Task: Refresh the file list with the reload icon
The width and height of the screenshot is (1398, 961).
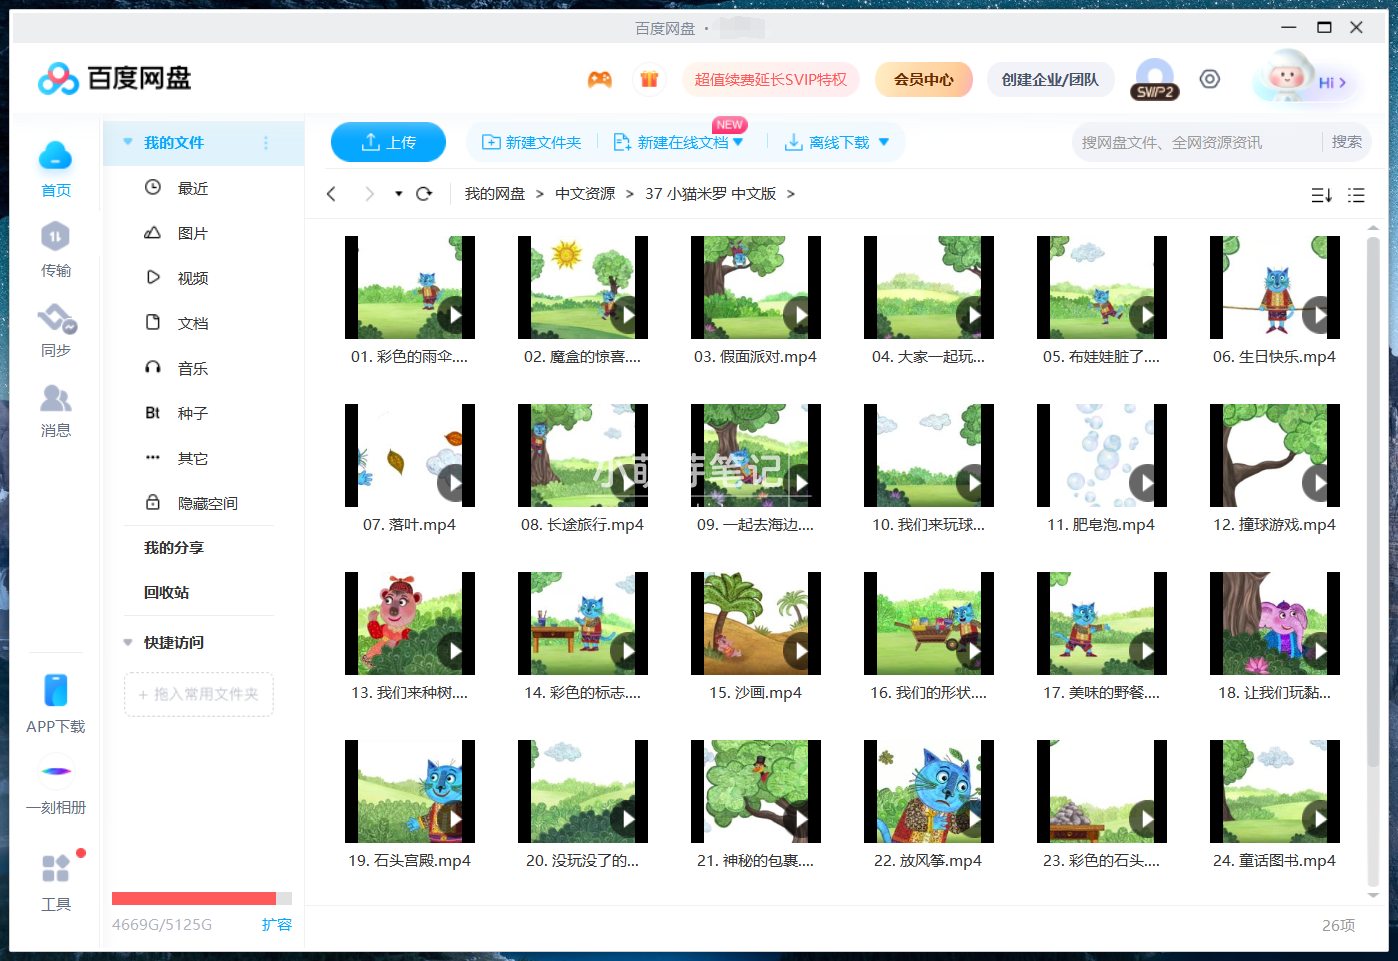Action: click(x=424, y=193)
